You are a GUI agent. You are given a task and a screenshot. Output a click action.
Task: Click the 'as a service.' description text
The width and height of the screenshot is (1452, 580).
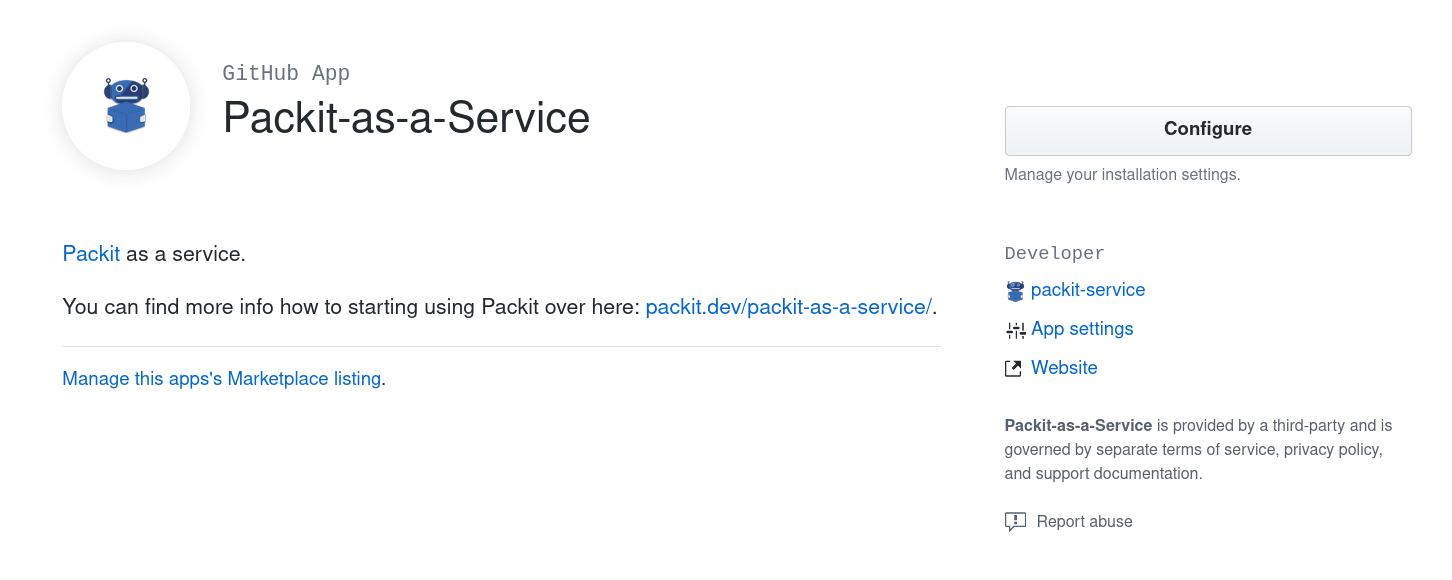pos(186,254)
